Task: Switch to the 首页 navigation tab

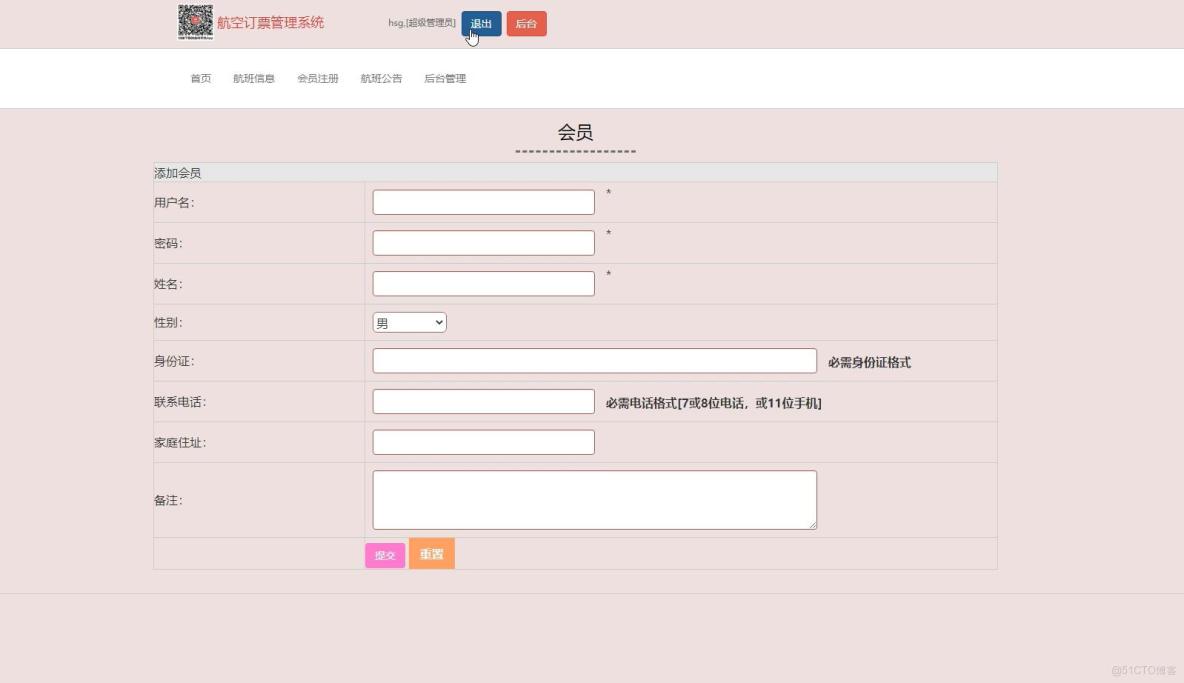Action: (x=200, y=78)
